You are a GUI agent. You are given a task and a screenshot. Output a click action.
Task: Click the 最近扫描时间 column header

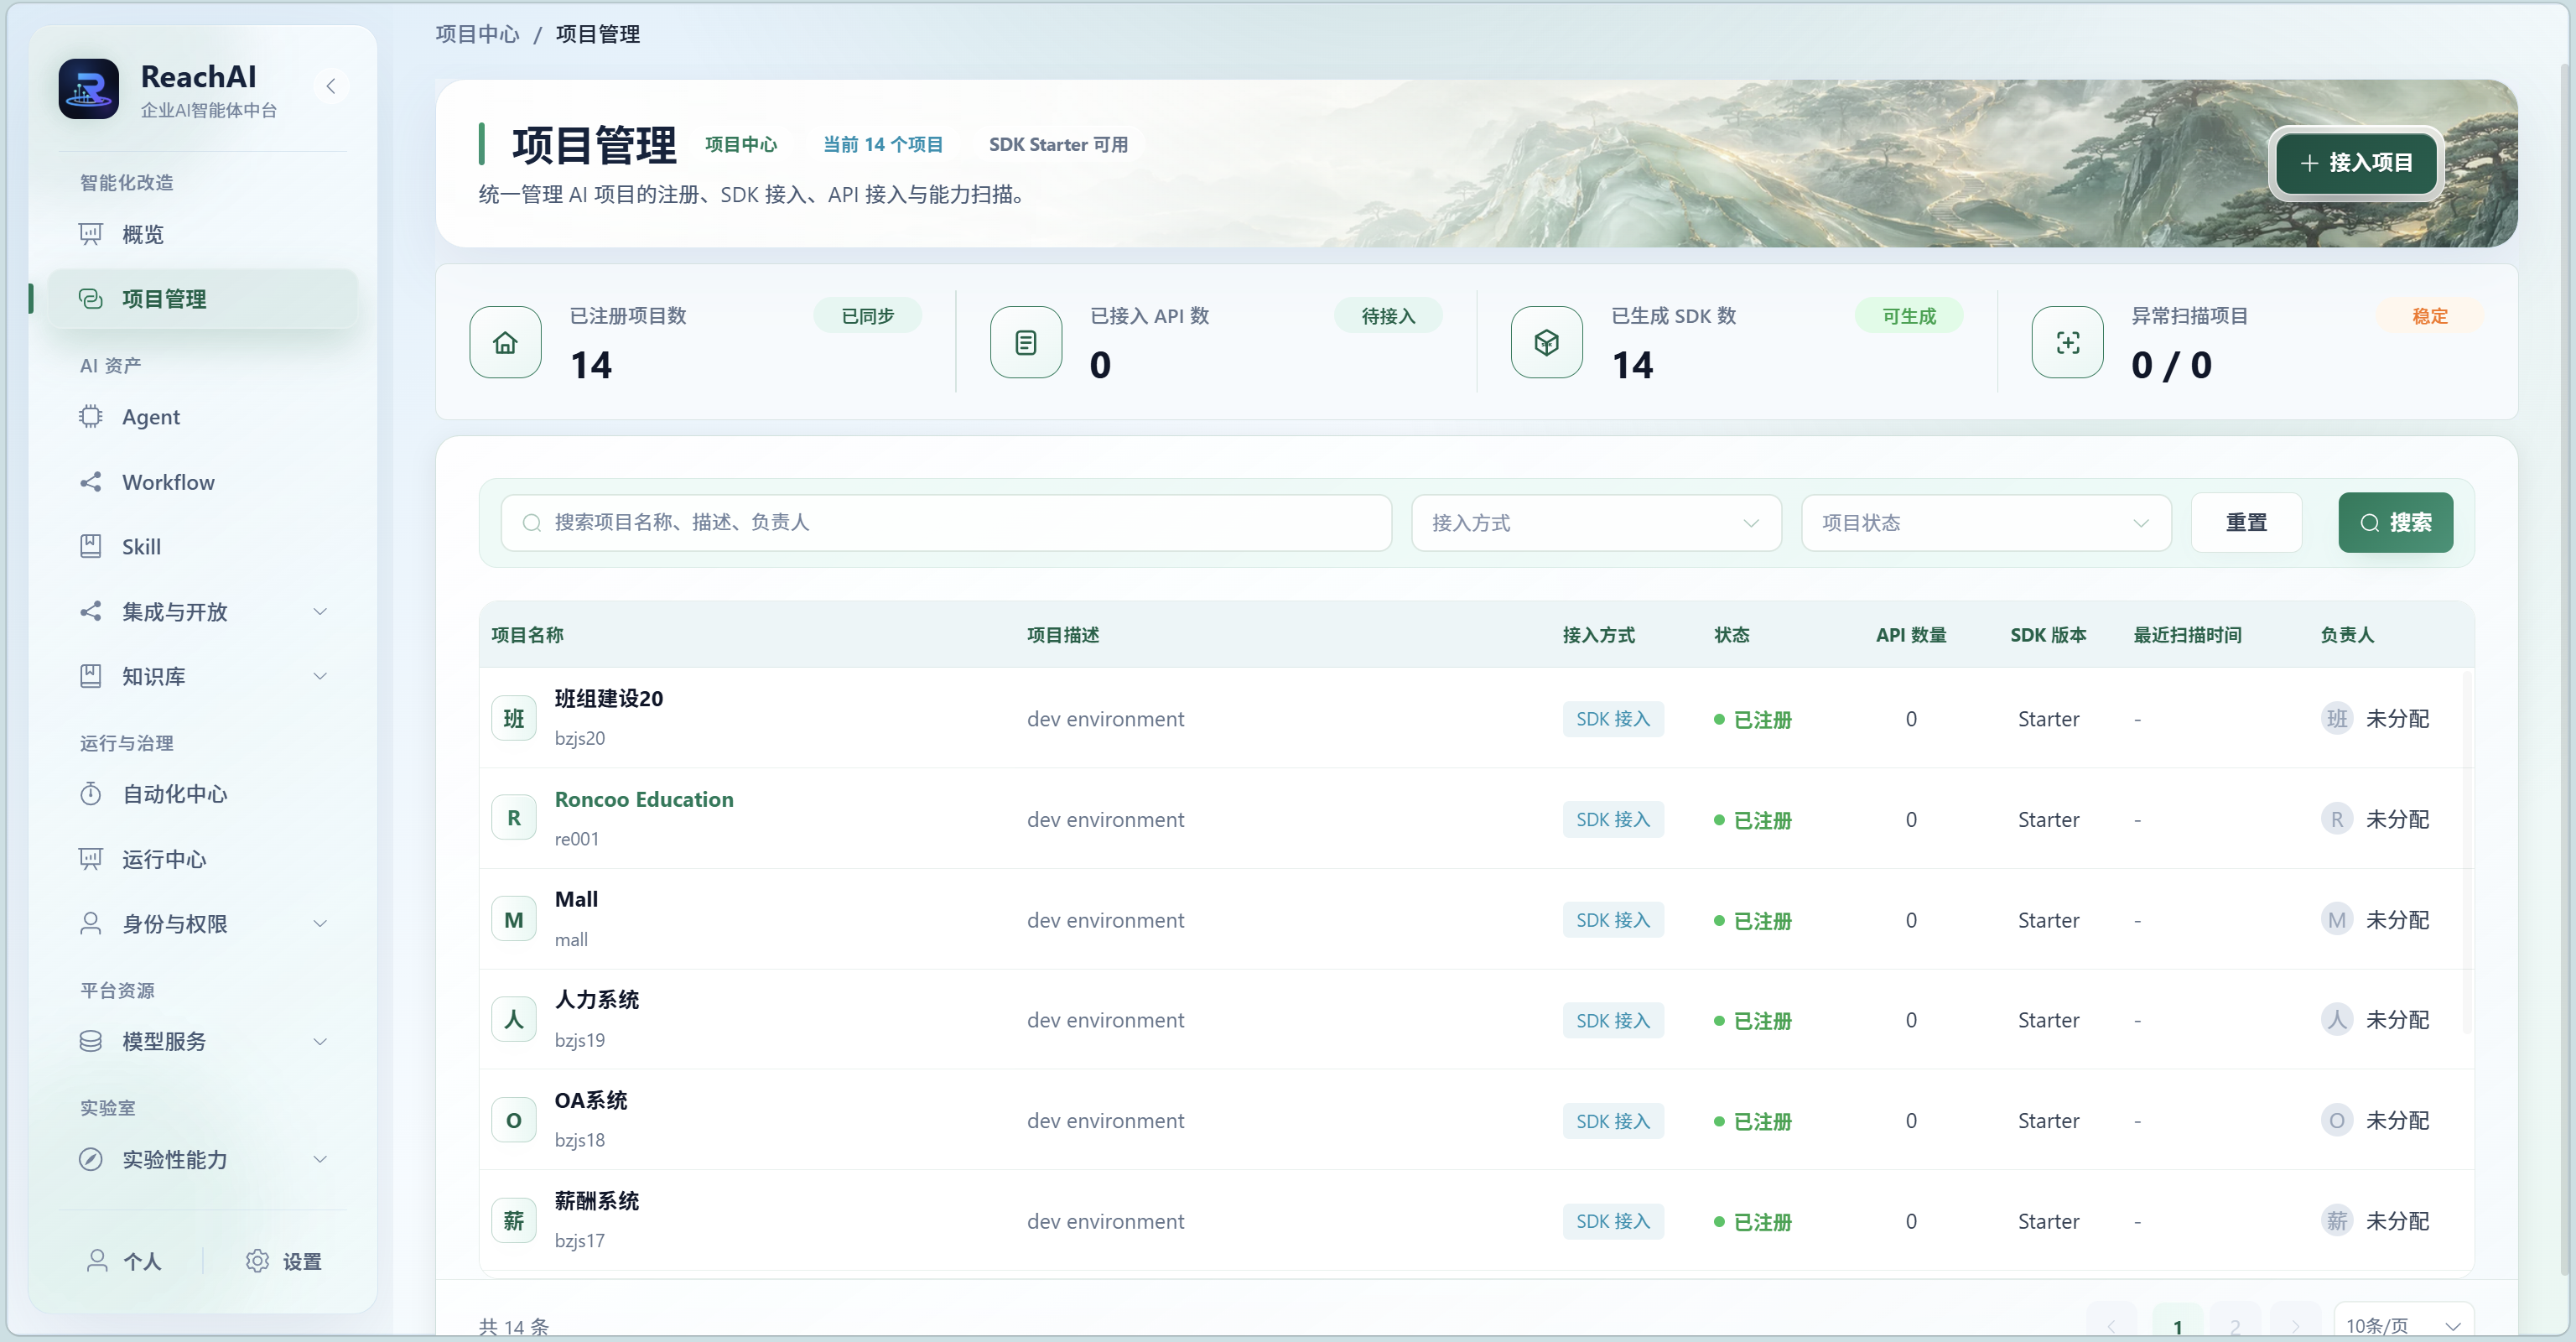tap(2187, 635)
